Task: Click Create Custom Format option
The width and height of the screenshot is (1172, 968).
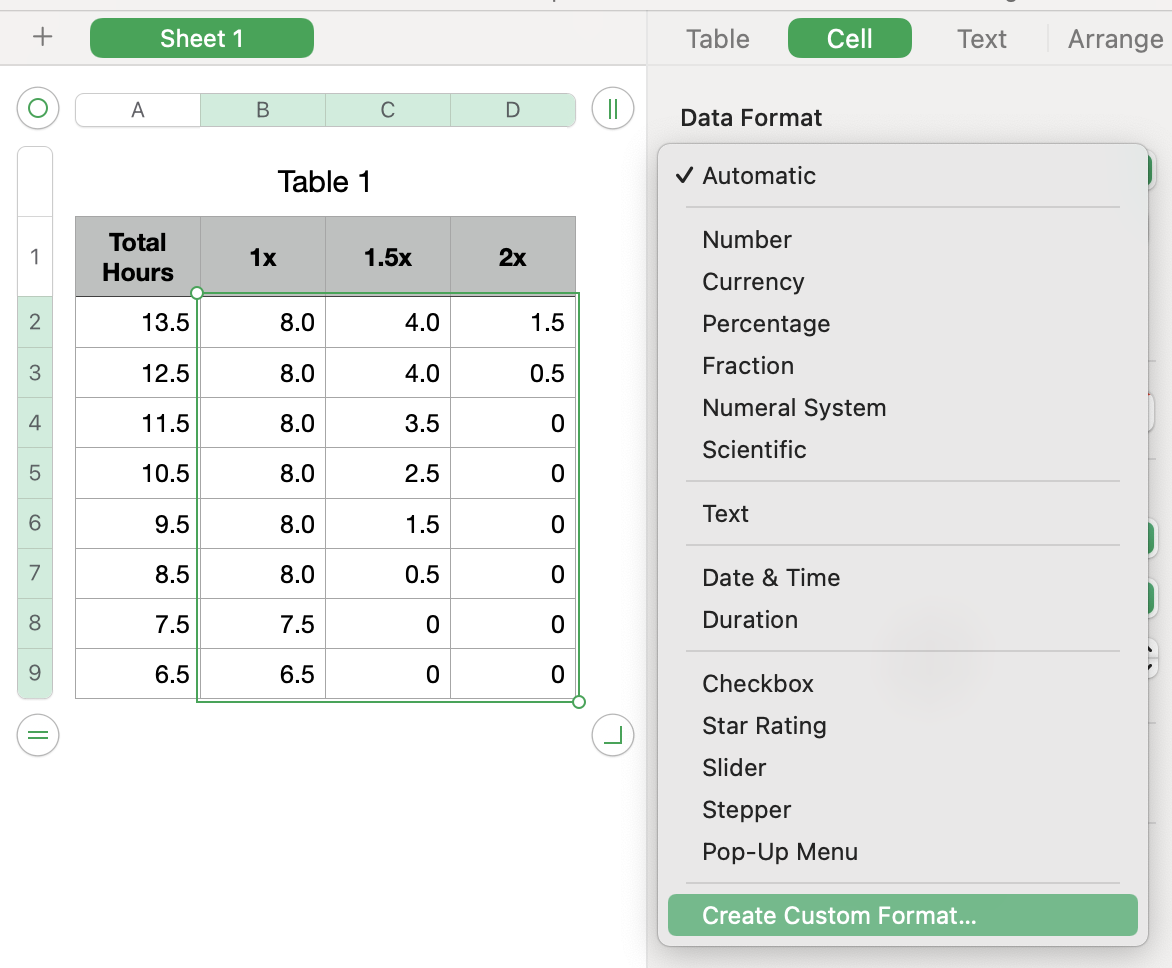Action: tap(838, 915)
